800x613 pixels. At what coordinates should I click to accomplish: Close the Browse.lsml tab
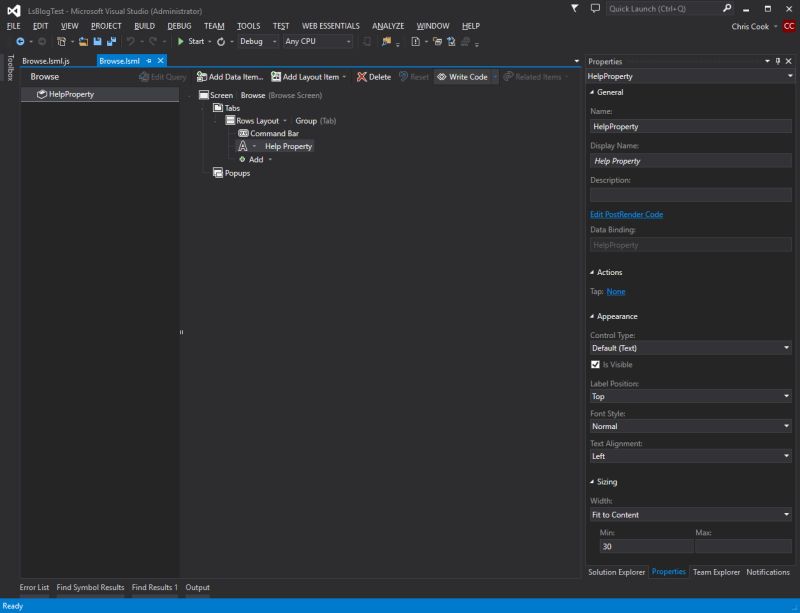[x=161, y=61]
